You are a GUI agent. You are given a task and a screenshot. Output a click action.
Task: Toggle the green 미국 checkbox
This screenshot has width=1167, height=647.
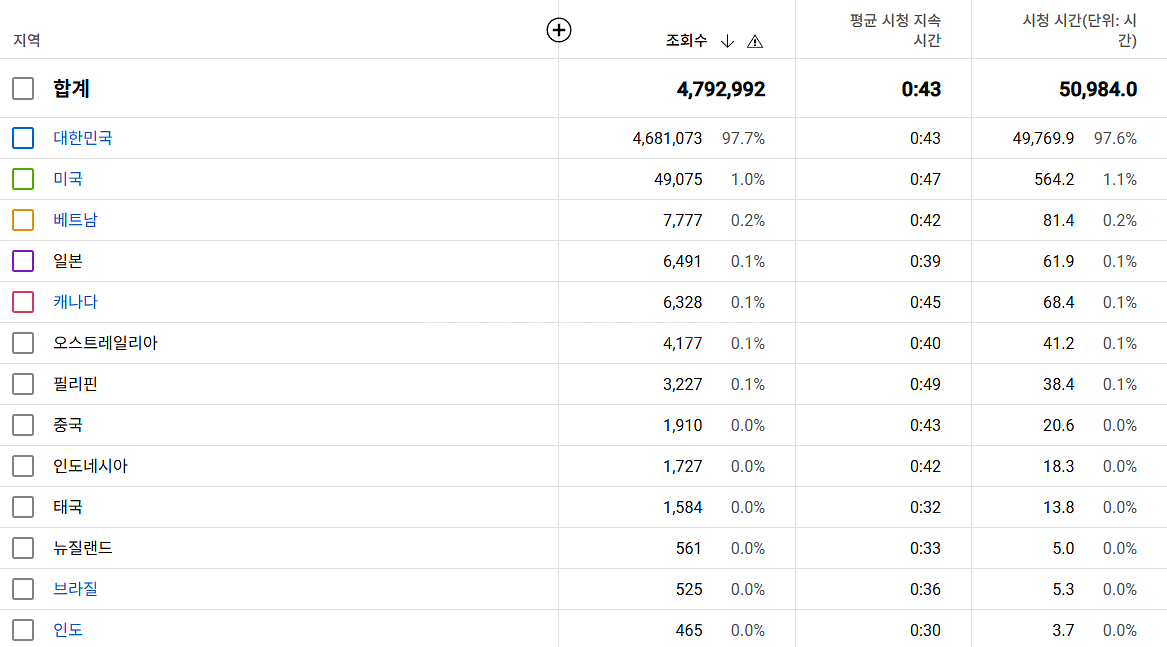click(x=23, y=179)
